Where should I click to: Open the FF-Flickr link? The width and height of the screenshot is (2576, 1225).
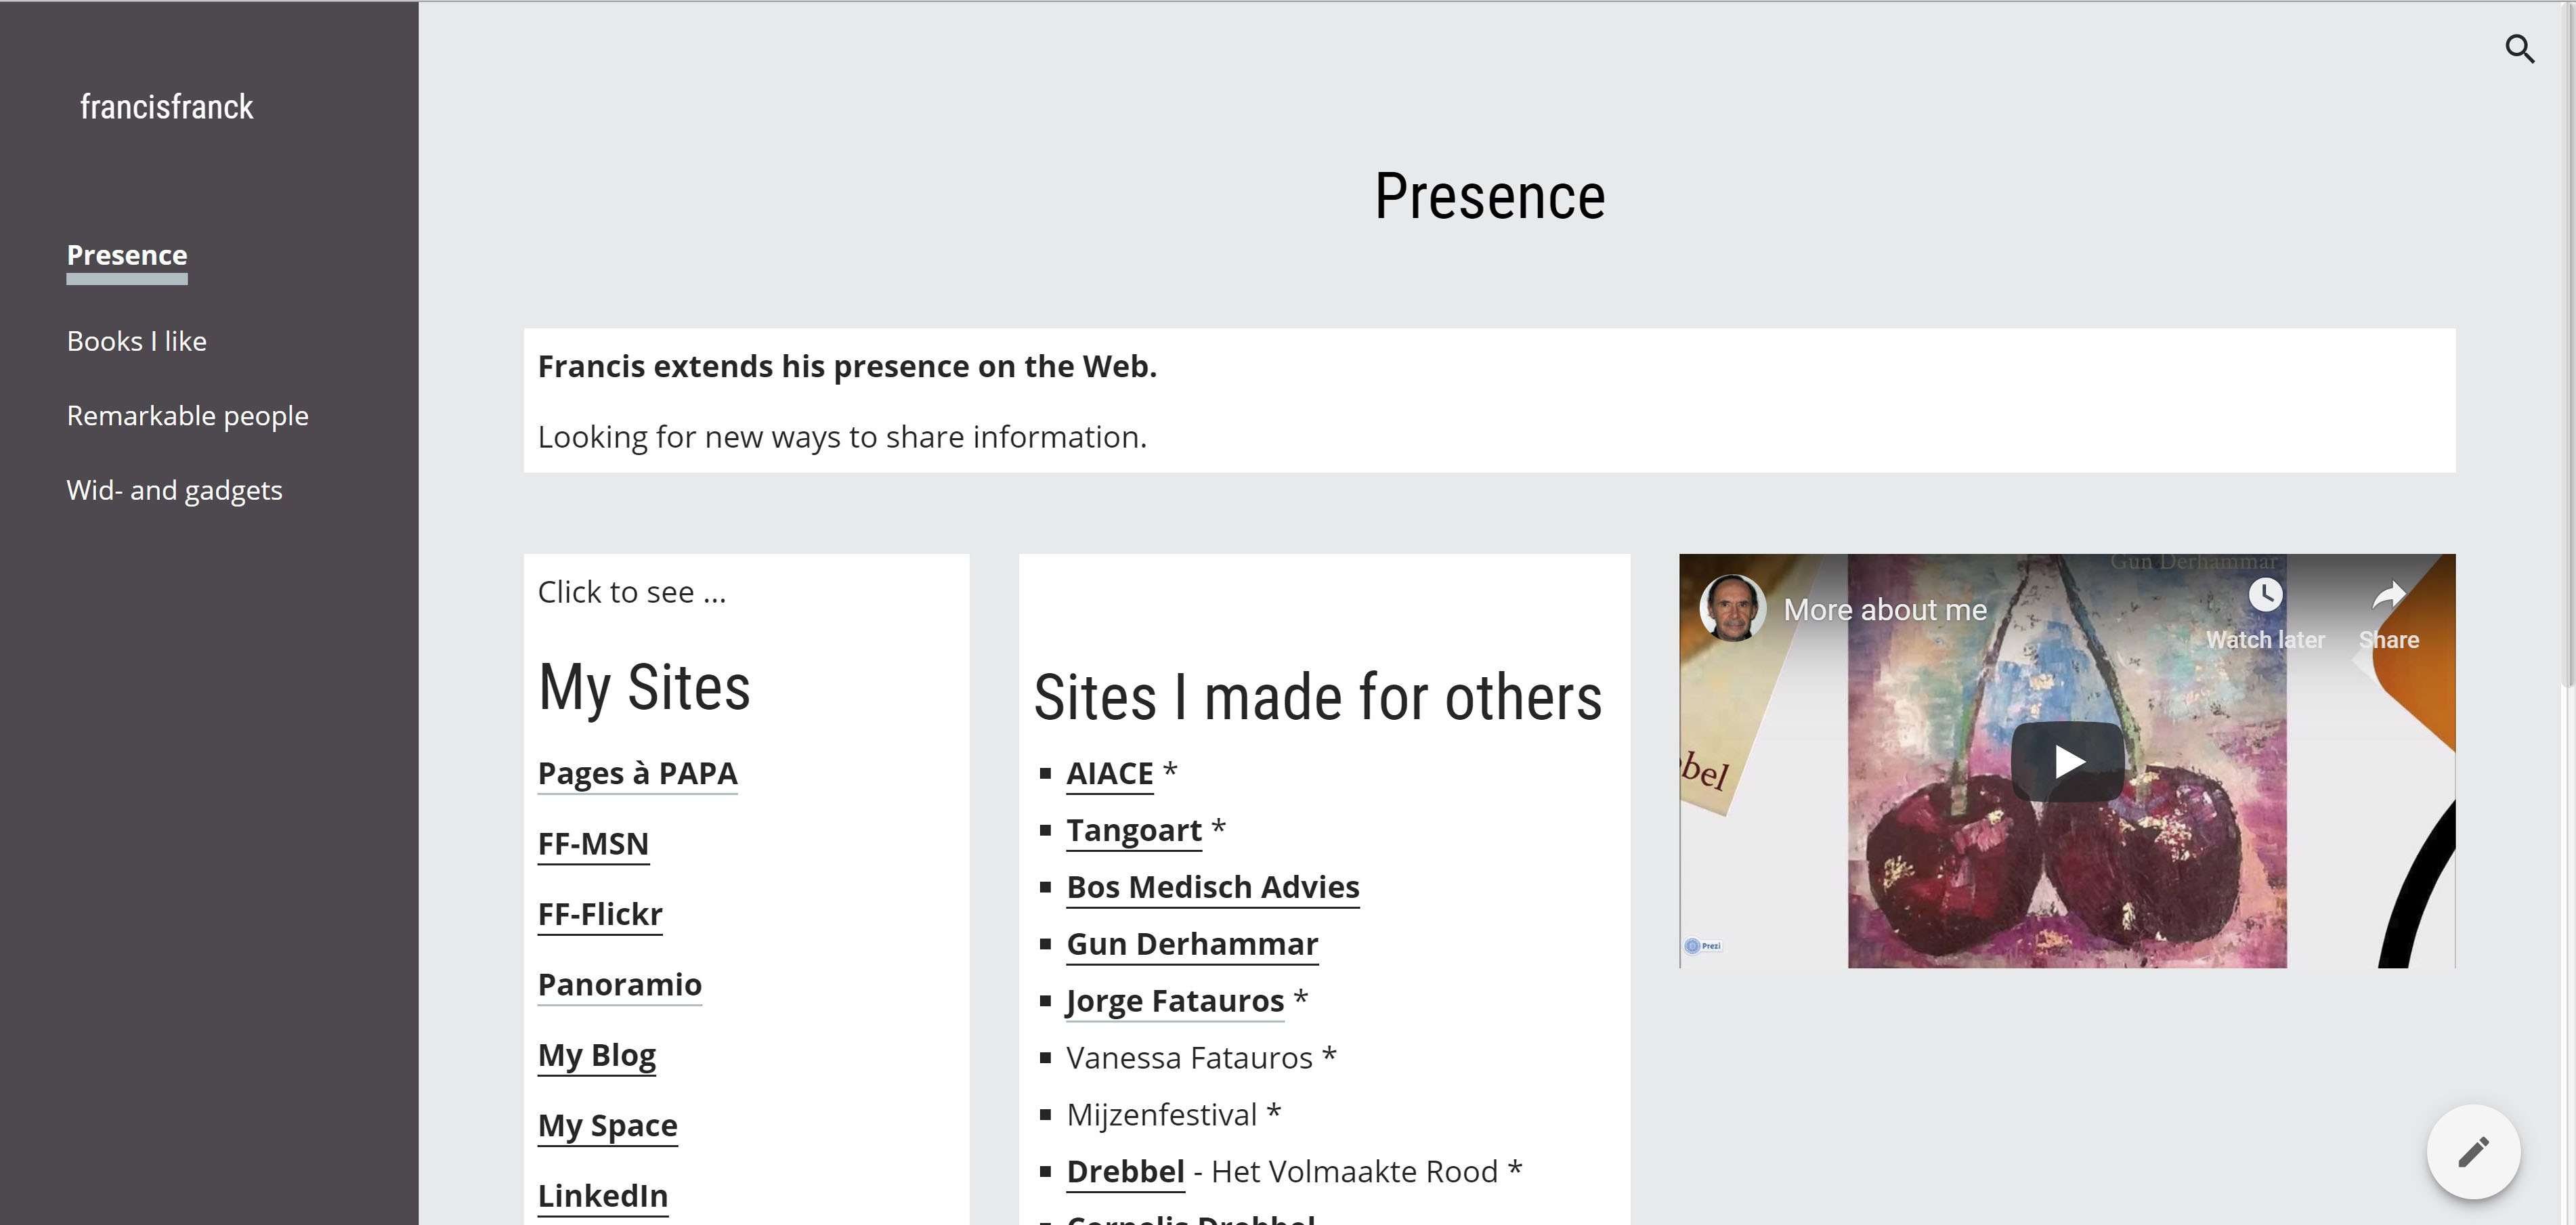pos(600,914)
